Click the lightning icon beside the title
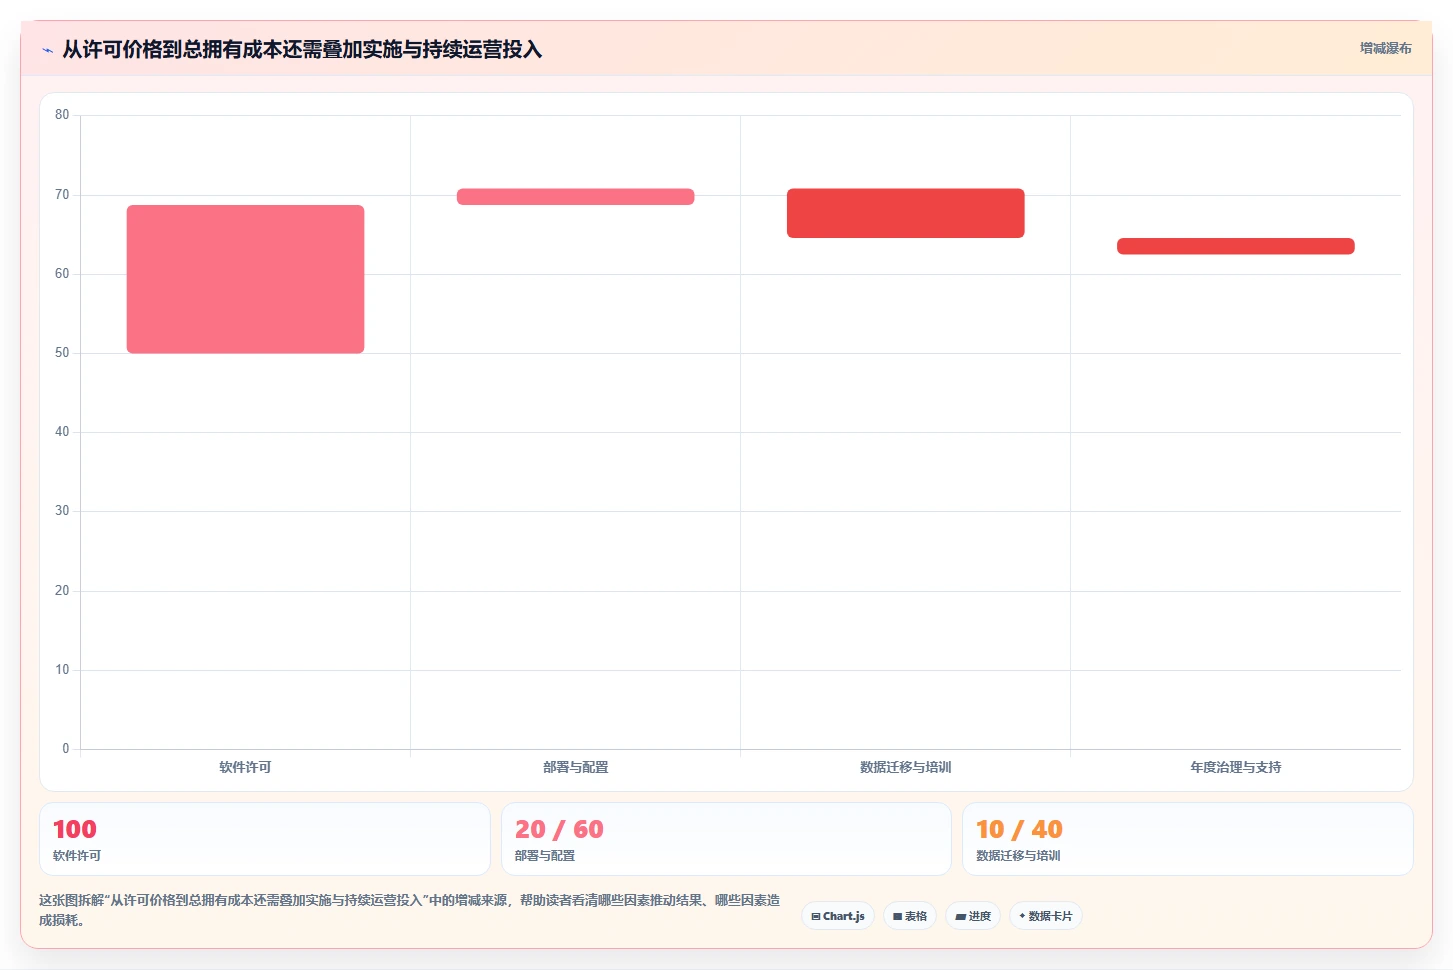The height and width of the screenshot is (970, 1453). click(x=47, y=50)
